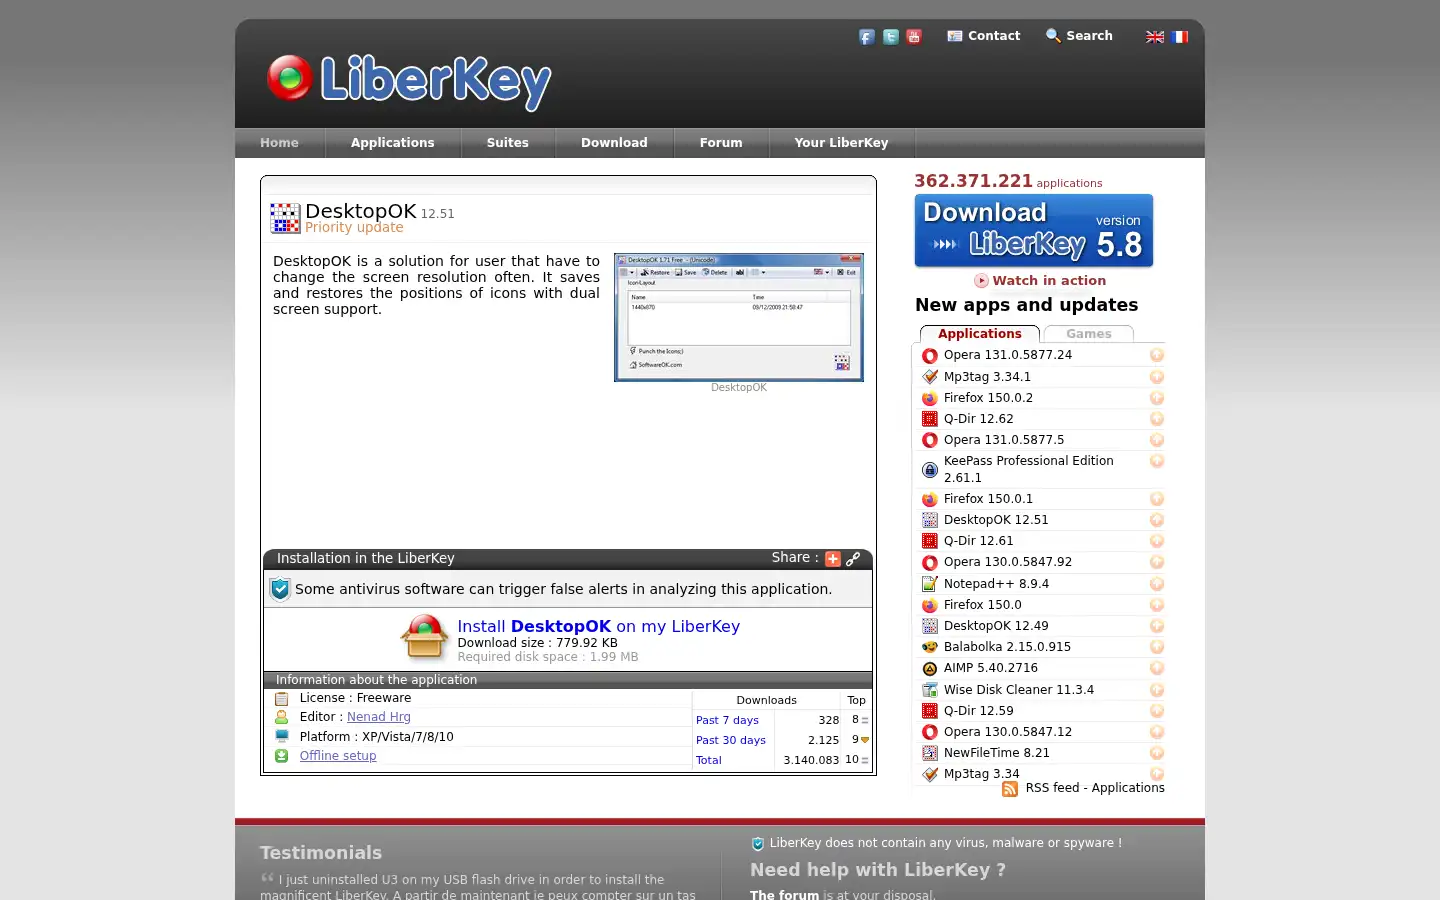Open the Your LiberKey menu item
The height and width of the screenshot is (900, 1440).
[841, 143]
